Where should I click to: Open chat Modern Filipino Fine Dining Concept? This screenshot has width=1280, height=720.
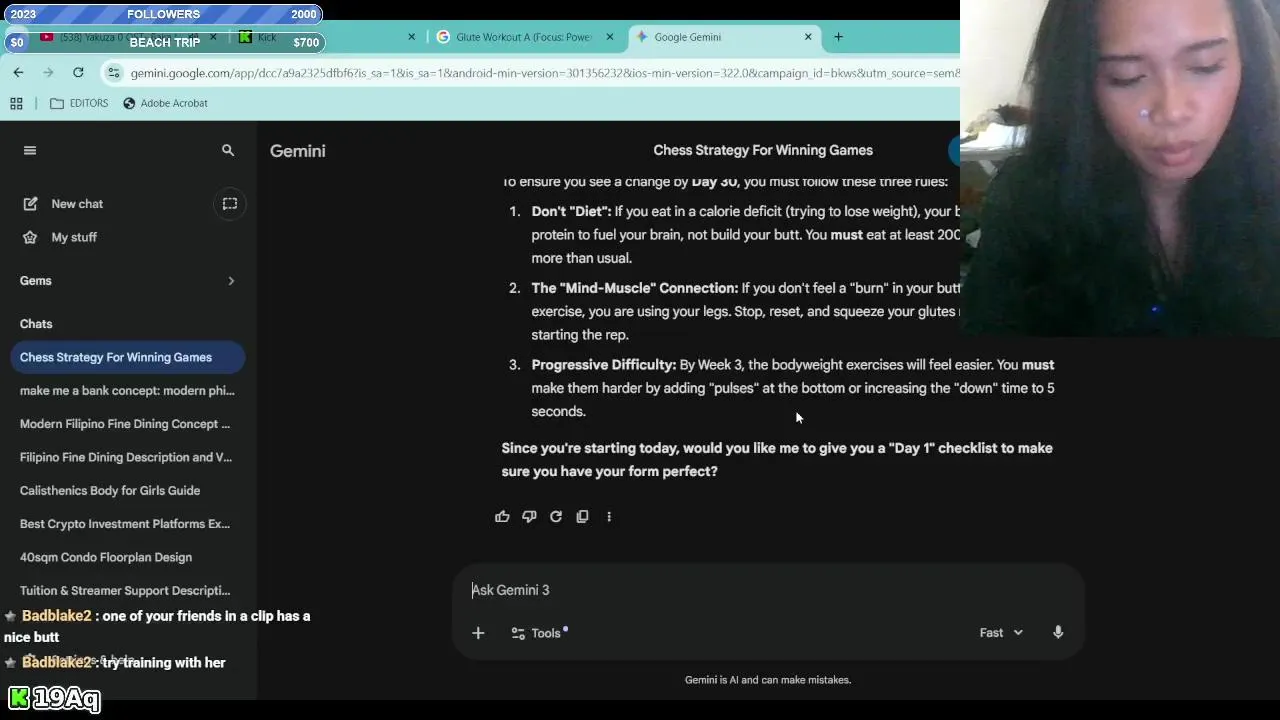click(128, 424)
